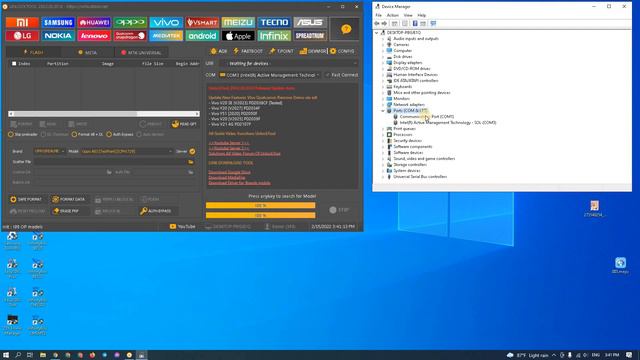
Task: Select the Apple brand tile
Action: [238, 36]
